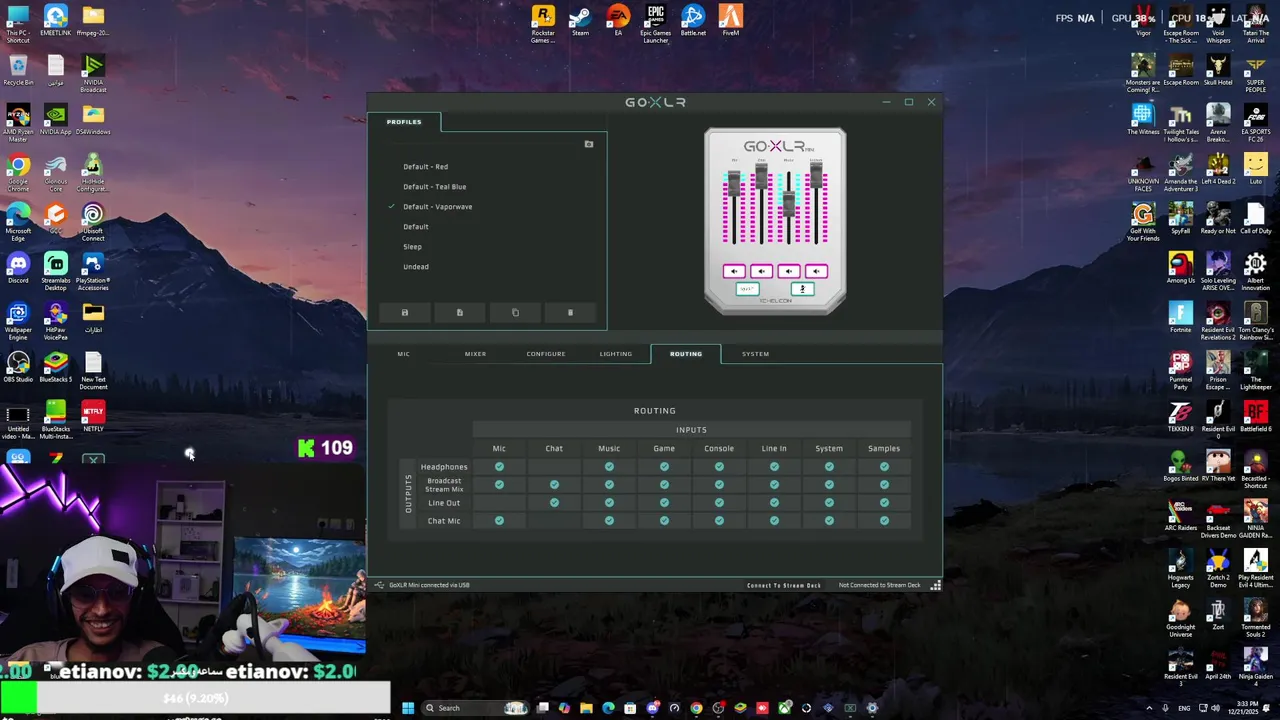
Task: Toggle Samples to Chat Mic routing
Action: tap(884, 521)
